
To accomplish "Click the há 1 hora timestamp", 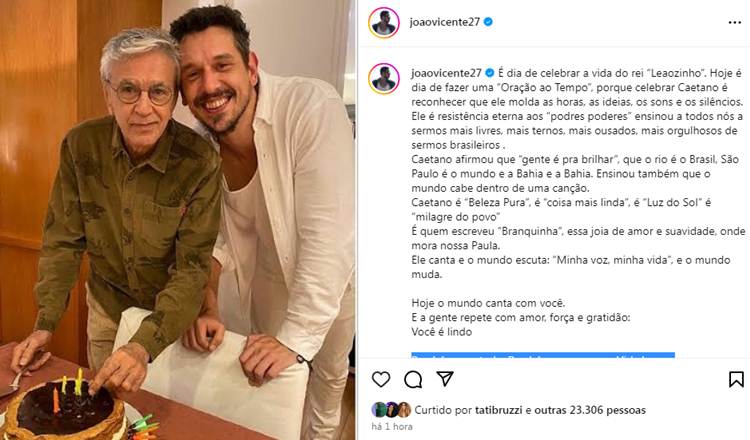I will click(x=392, y=426).
